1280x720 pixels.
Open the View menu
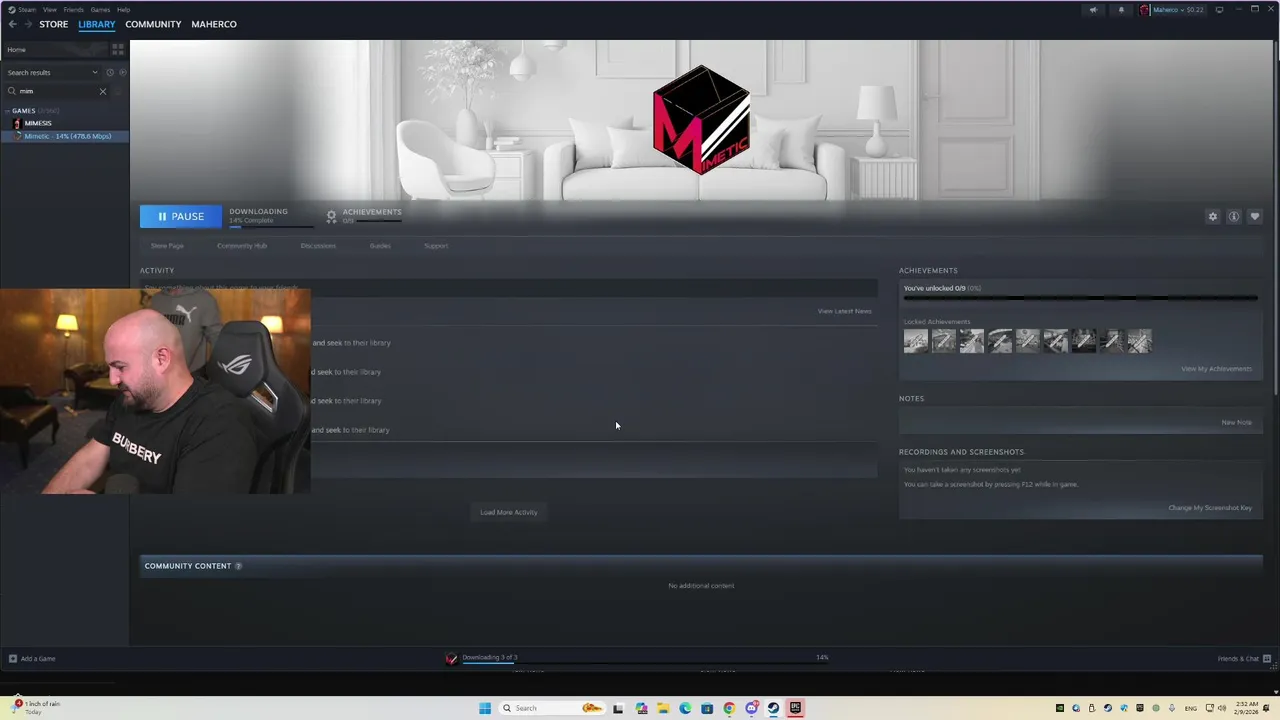coord(49,9)
